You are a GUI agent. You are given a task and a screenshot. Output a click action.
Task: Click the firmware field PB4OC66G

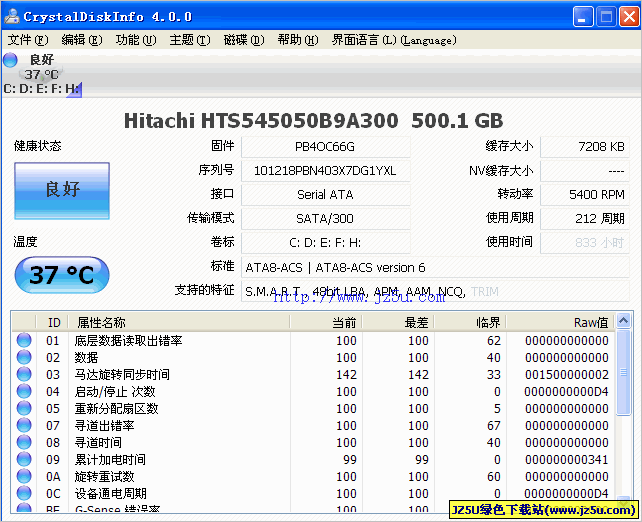326,147
